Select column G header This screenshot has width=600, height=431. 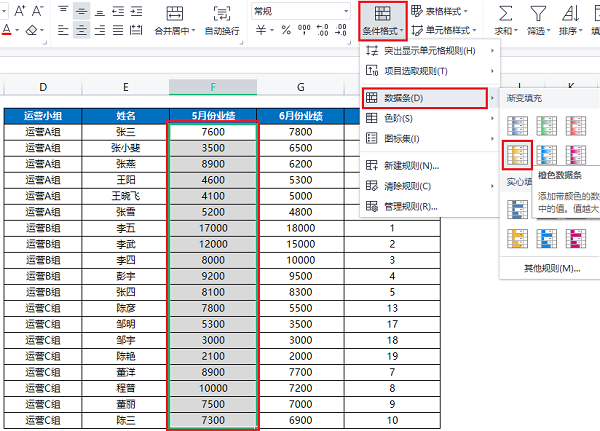click(x=301, y=87)
